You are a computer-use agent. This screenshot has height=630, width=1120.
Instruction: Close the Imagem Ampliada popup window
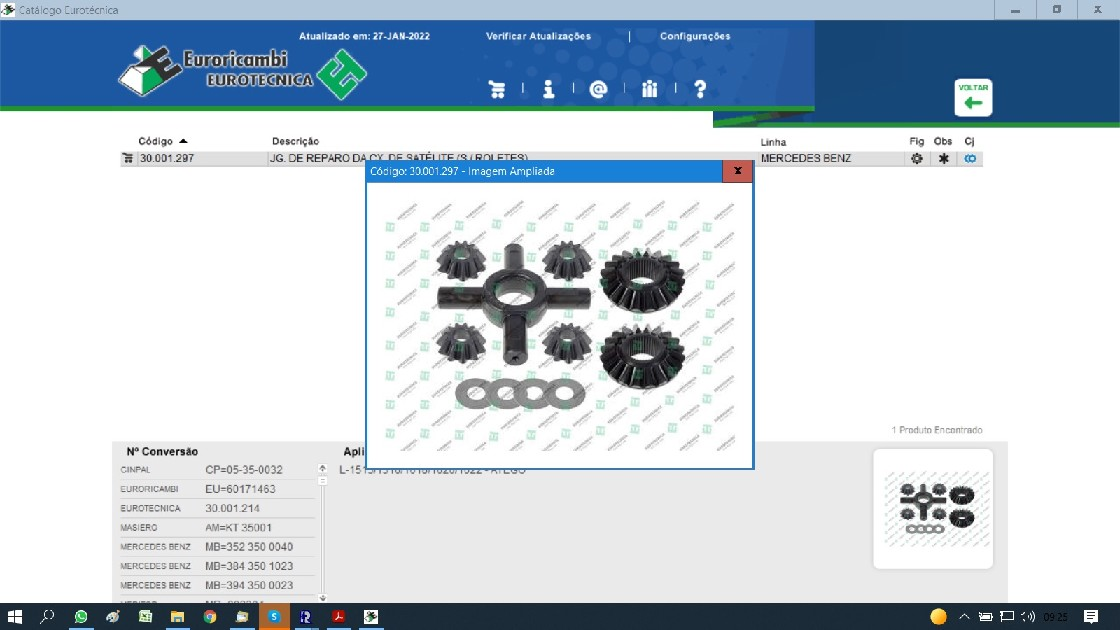737,171
